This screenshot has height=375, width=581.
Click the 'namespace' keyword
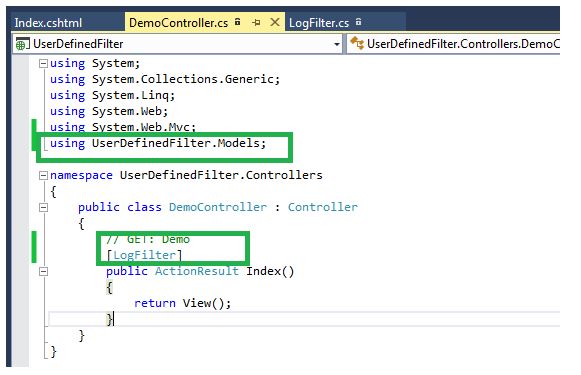point(81,175)
